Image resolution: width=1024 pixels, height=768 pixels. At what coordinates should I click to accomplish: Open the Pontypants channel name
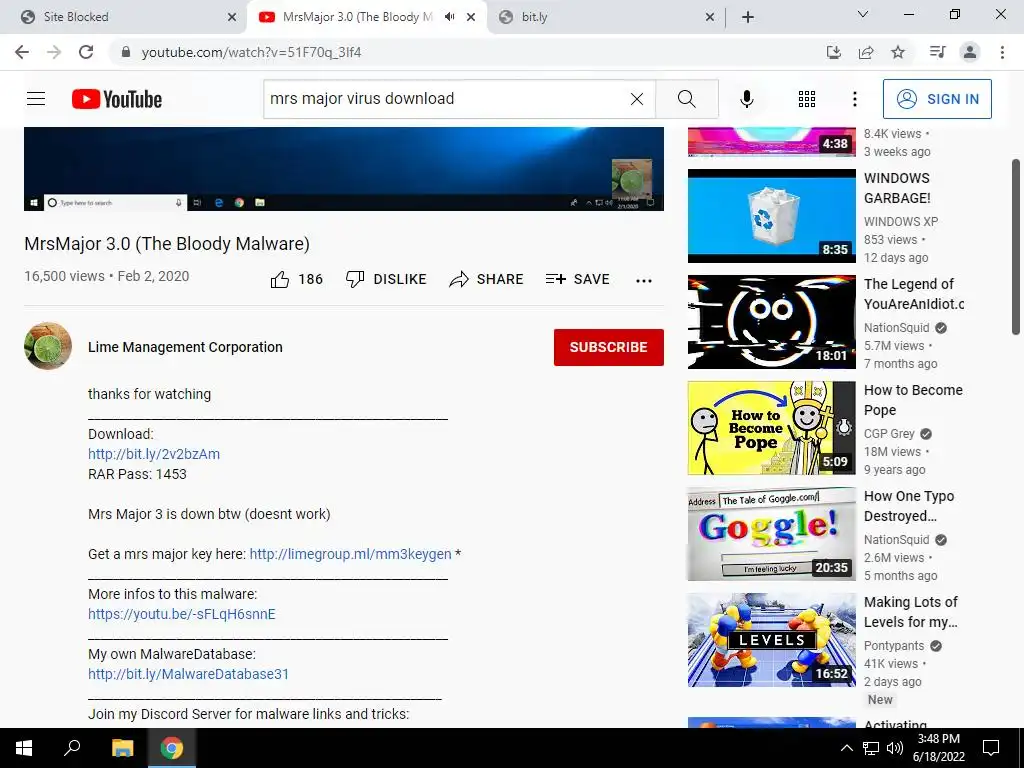pos(894,646)
